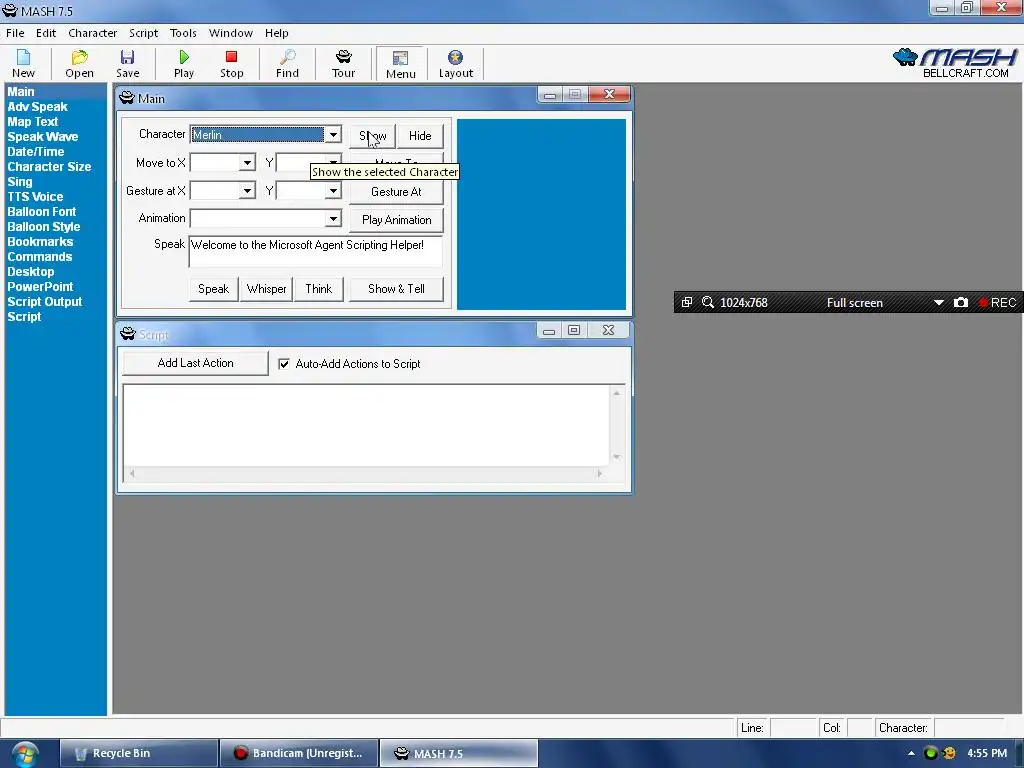The height and width of the screenshot is (768, 1024).
Task: Click the Layout toolbar icon
Action: tap(455, 64)
